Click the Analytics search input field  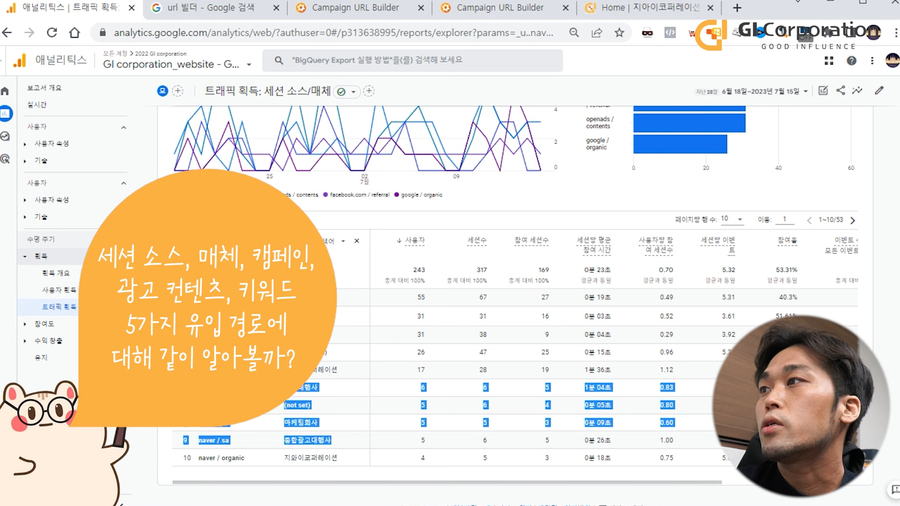[x=412, y=60]
